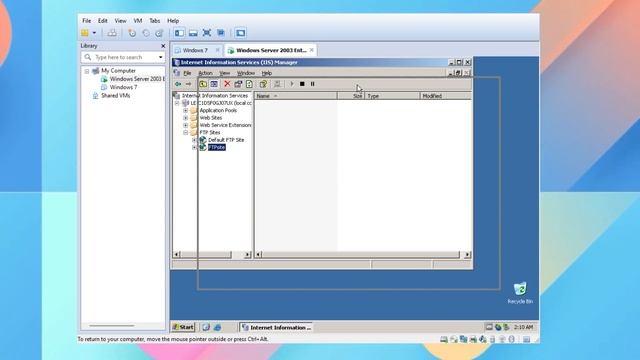Click the Forward arrow in IIS toolbar
Viewport: 640px width, 360px height.
point(189,84)
